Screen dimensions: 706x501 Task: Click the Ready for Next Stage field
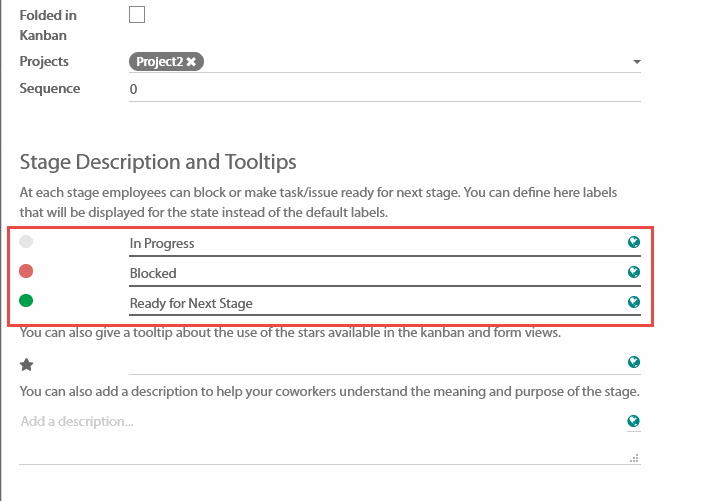click(x=370, y=303)
